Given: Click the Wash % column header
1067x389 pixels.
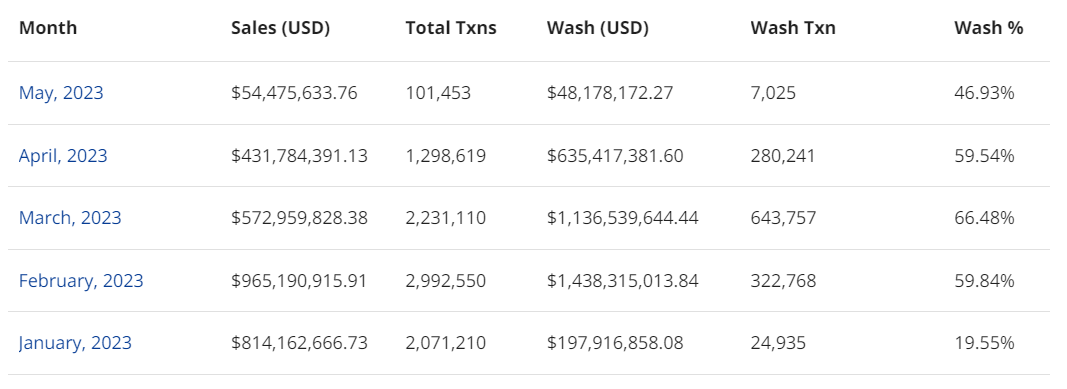Looking at the screenshot, I should [x=989, y=28].
